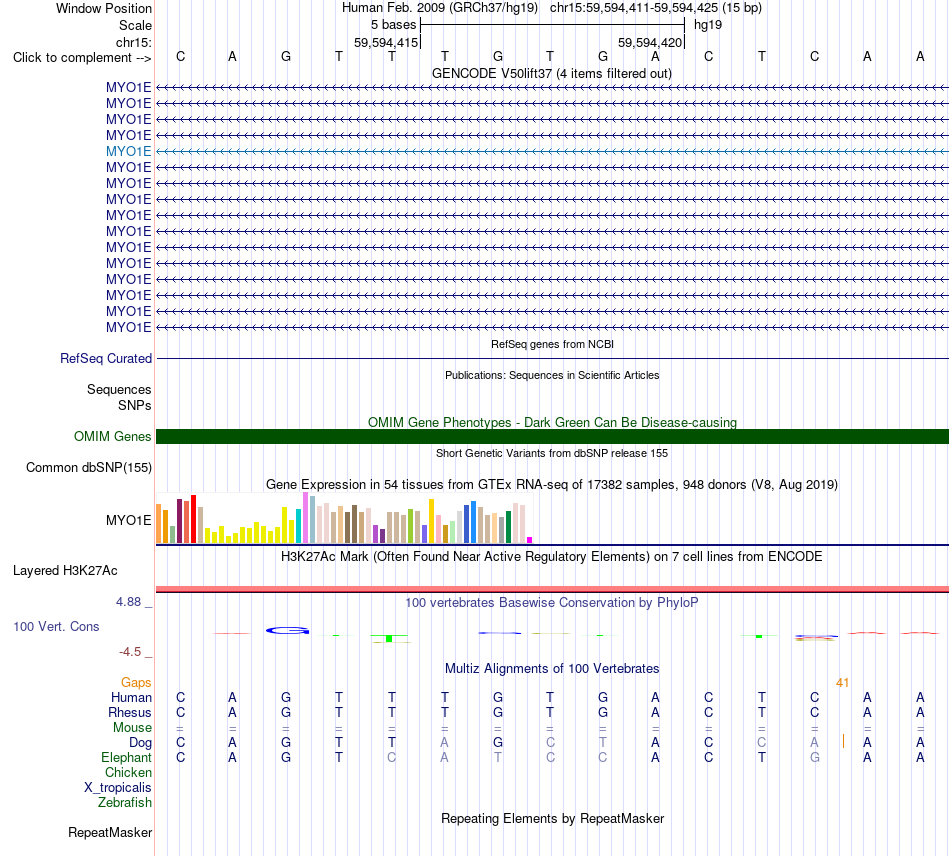Open the OMIM Gene Phenotypes track title
Viewport: 950px width, 856px height.
click(x=552, y=422)
